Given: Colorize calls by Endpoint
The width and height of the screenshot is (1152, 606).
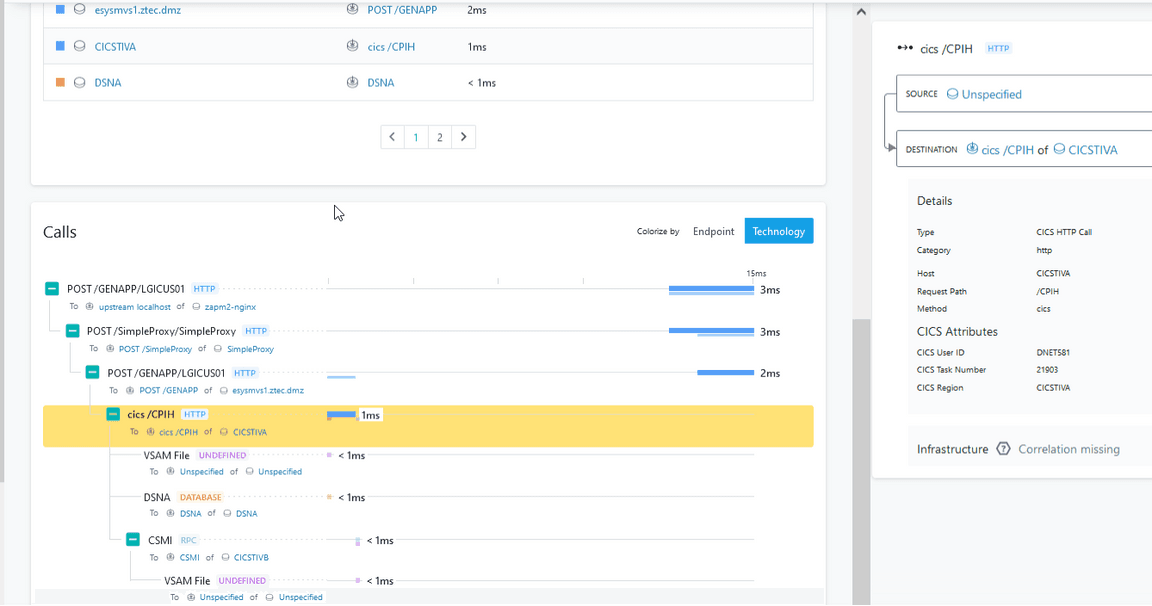Looking at the screenshot, I should [713, 231].
